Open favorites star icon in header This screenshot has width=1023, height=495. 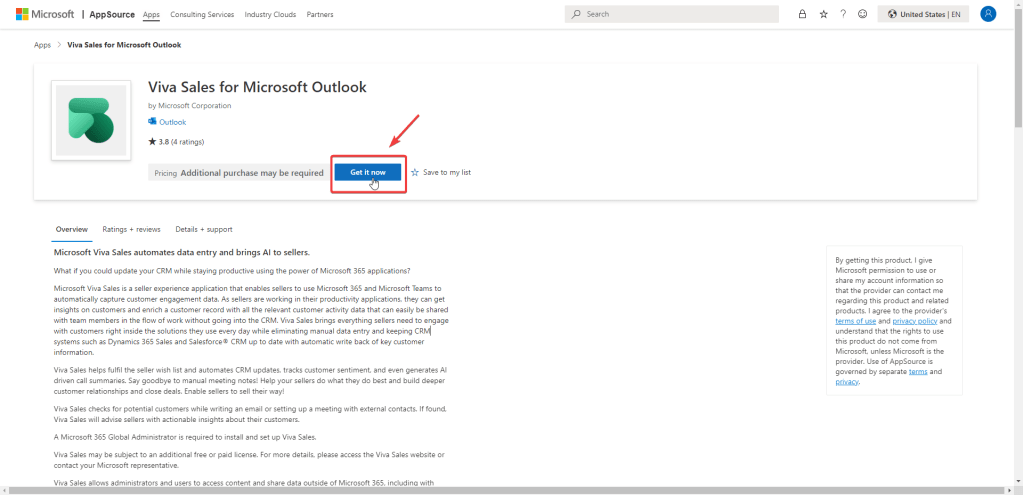pos(823,14)
